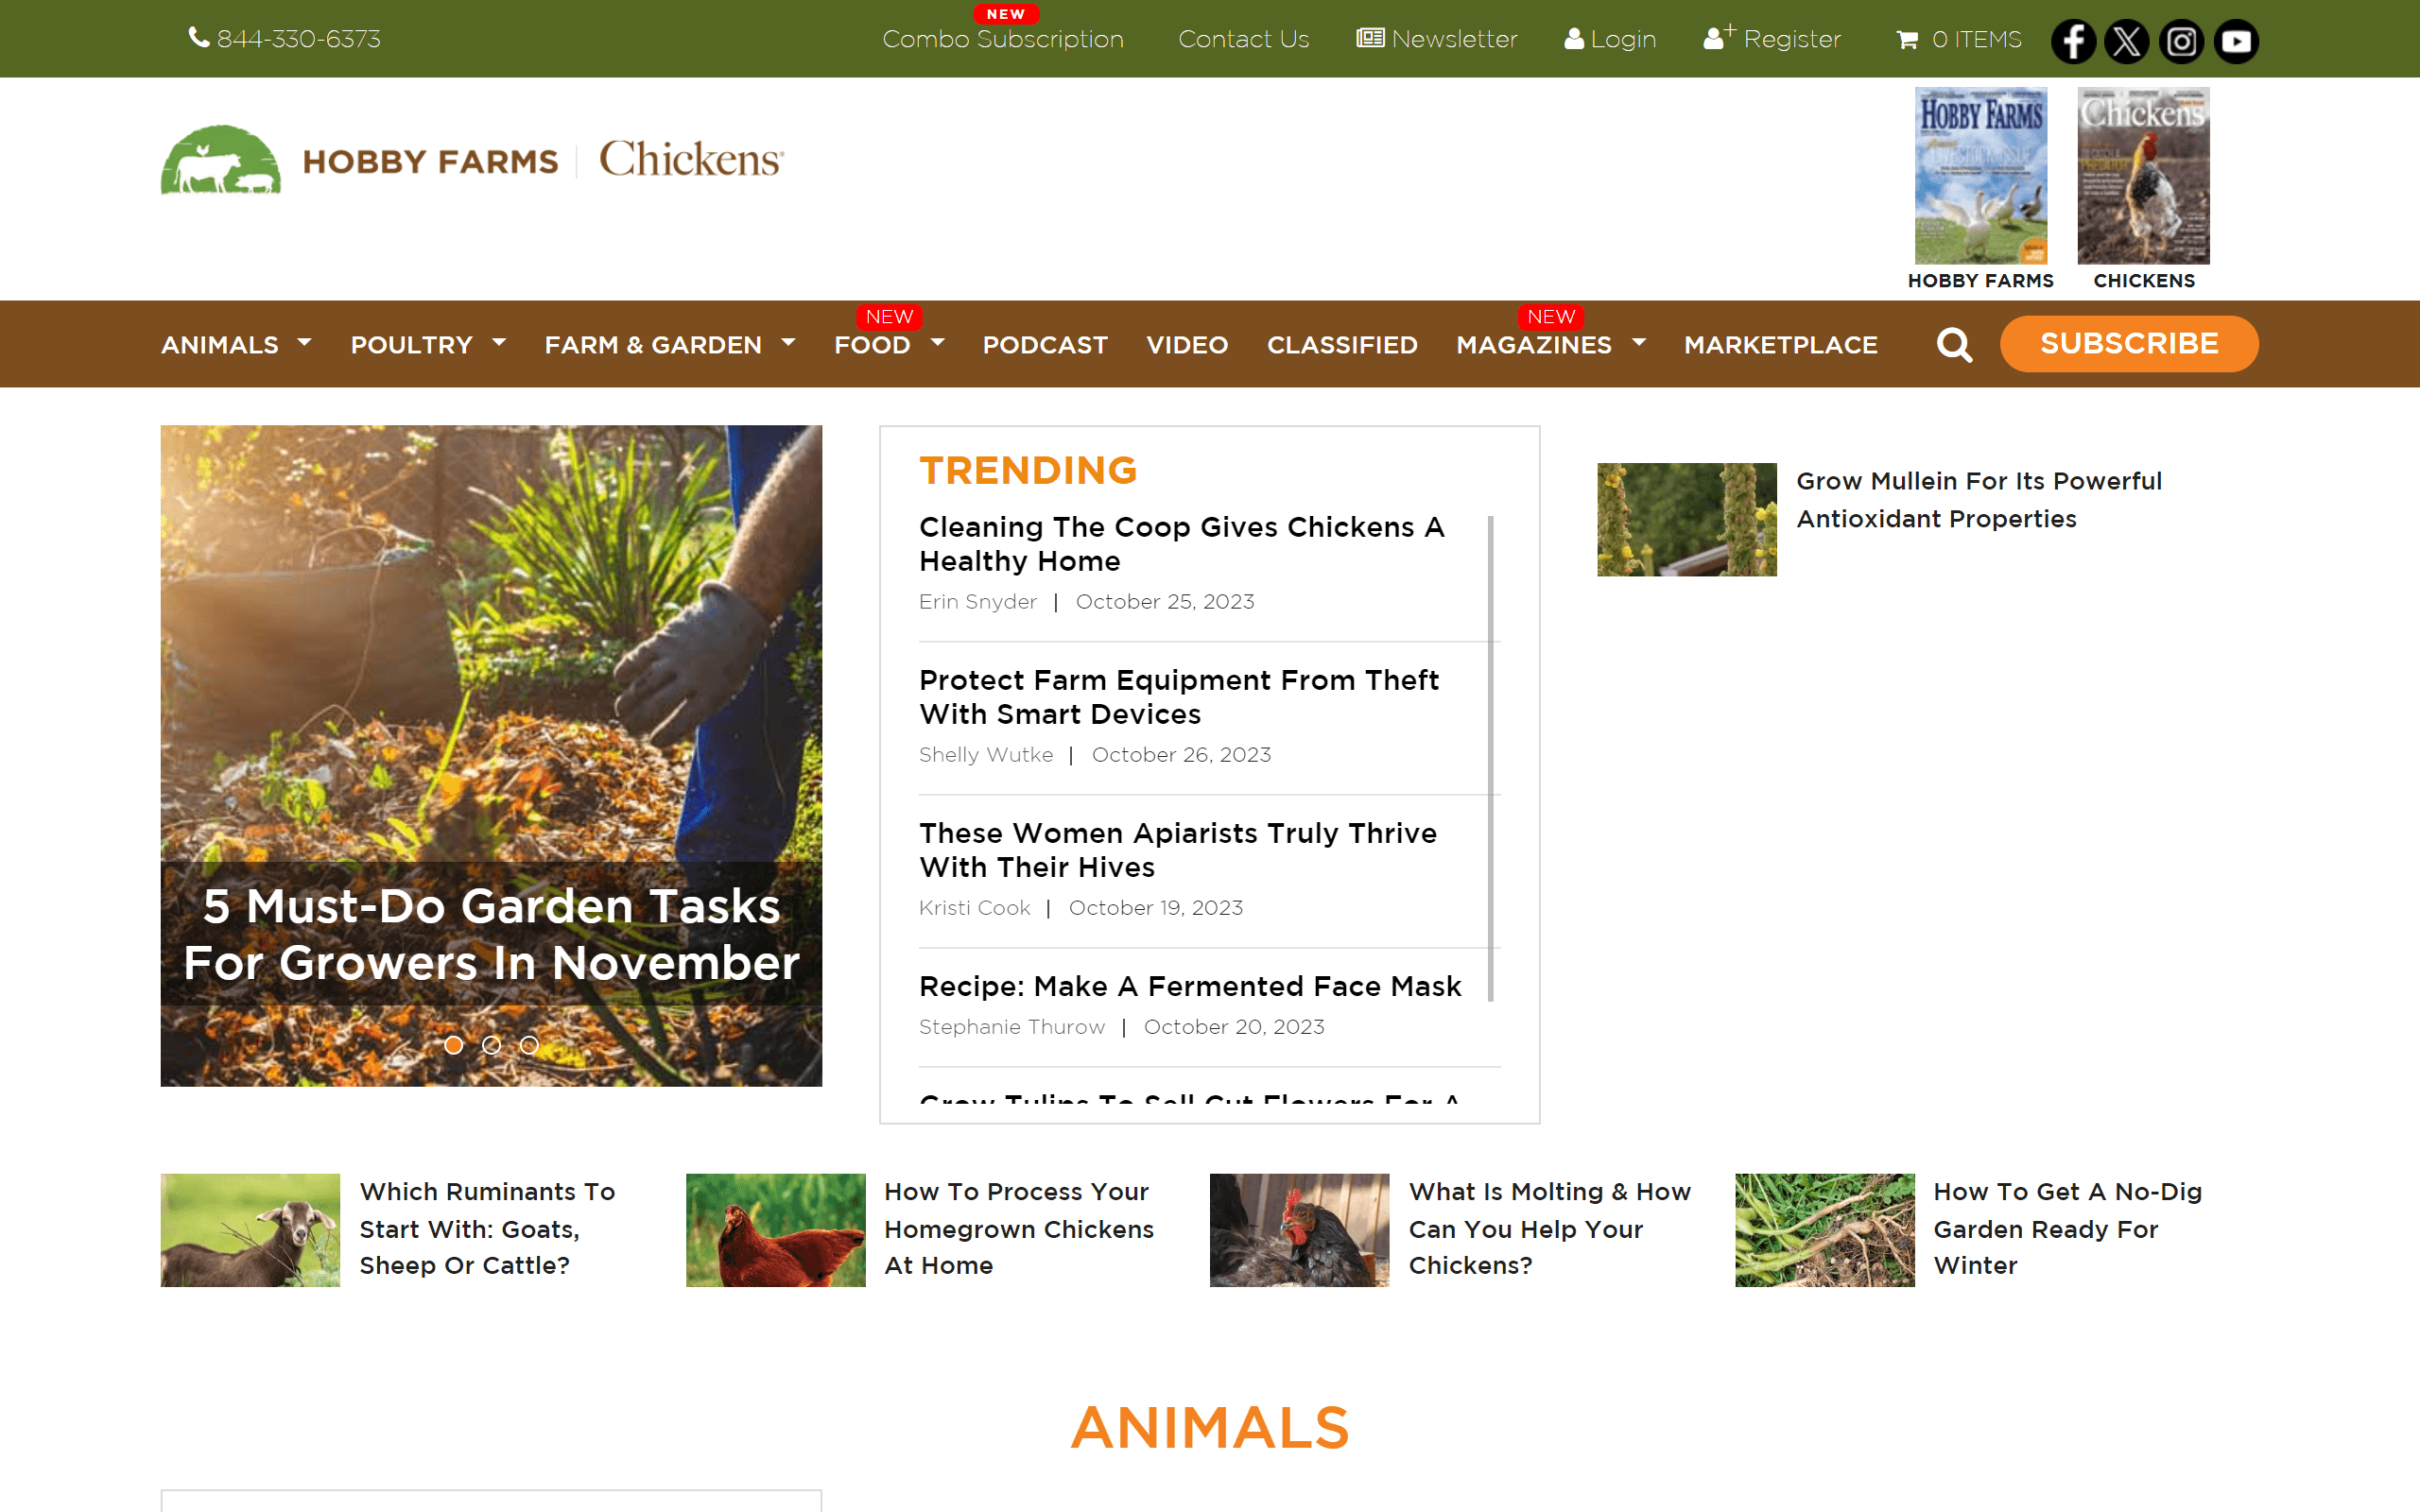Open the Contact Us link
This screenshot has height=1512, width=2420.
1243,39
